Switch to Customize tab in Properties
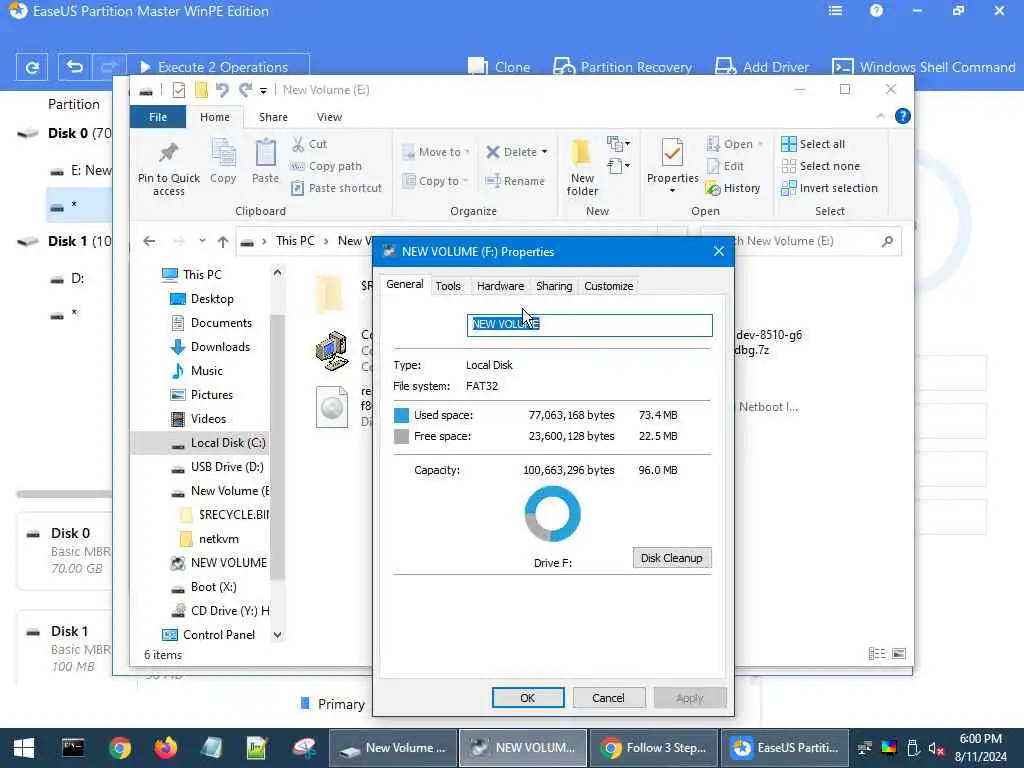Screen dimensions: 1024x768 608,286
